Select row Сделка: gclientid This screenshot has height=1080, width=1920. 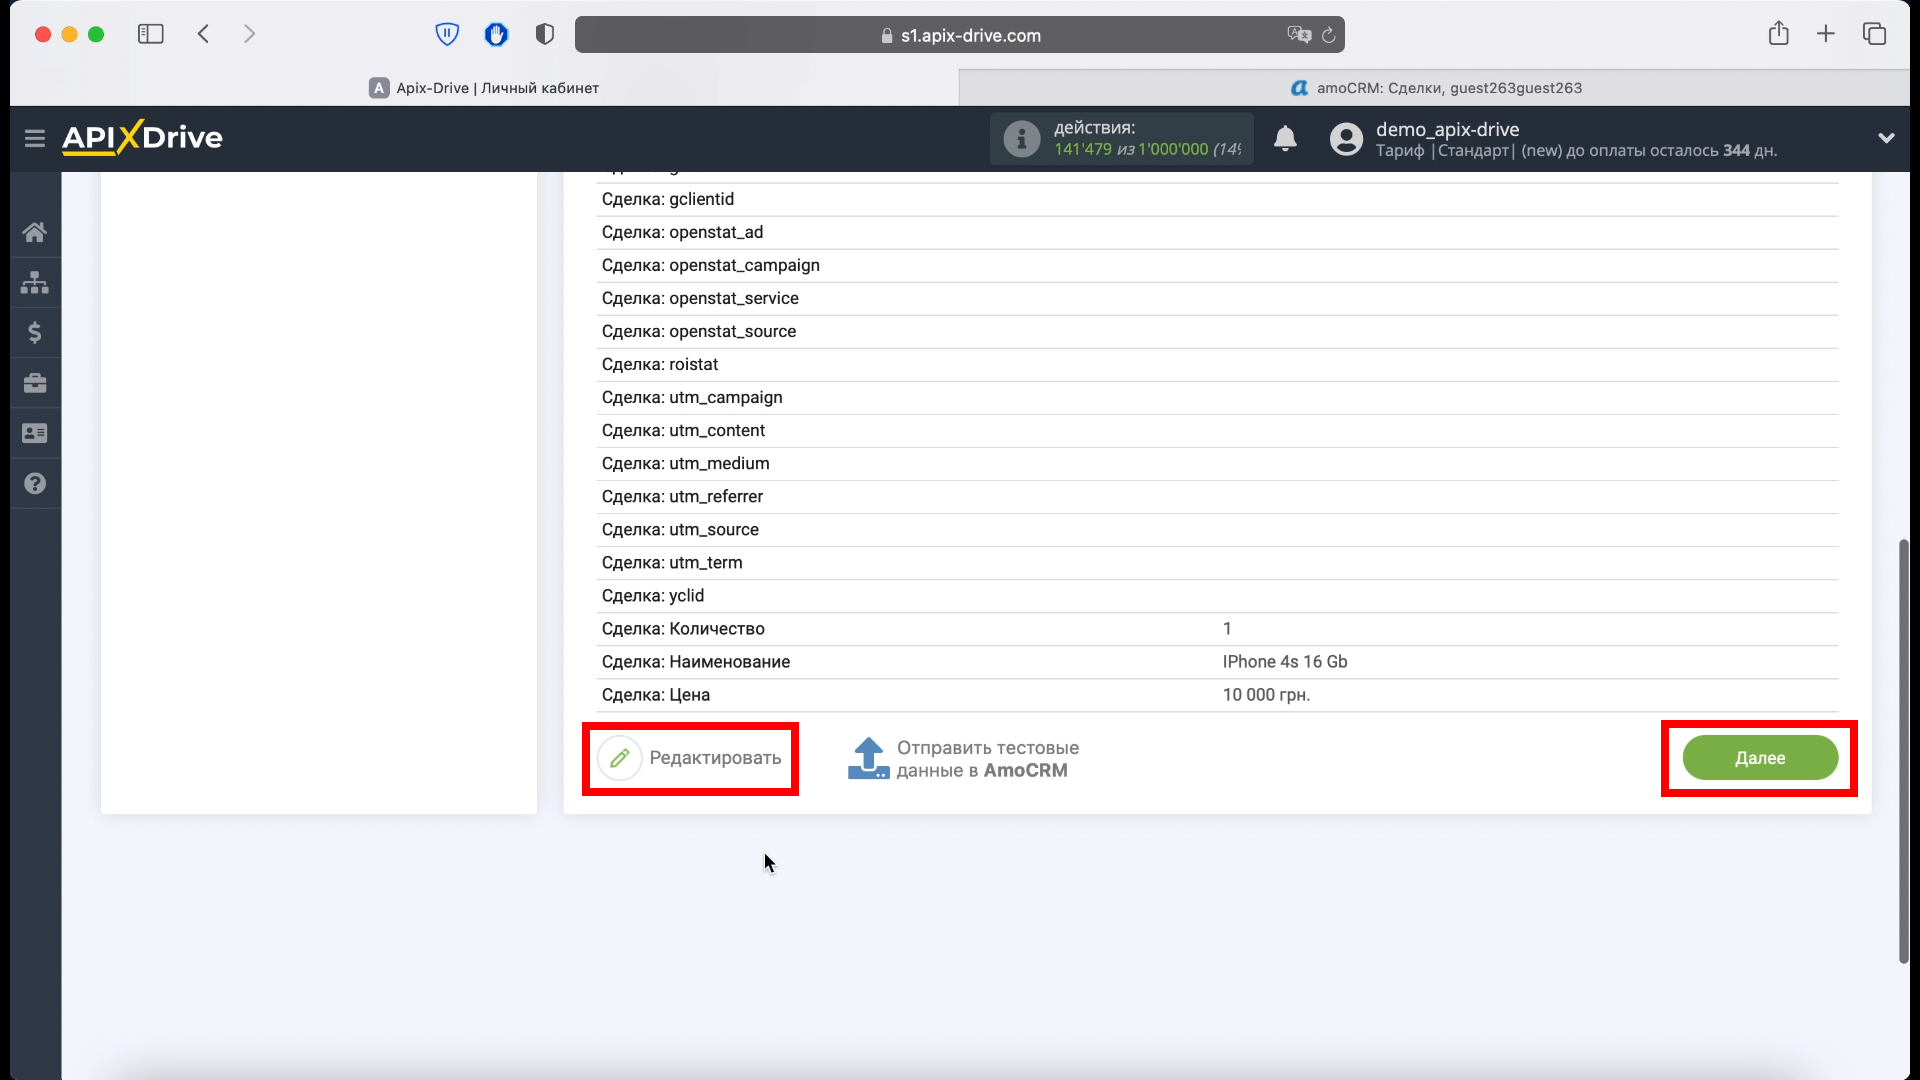point(1217,199)
